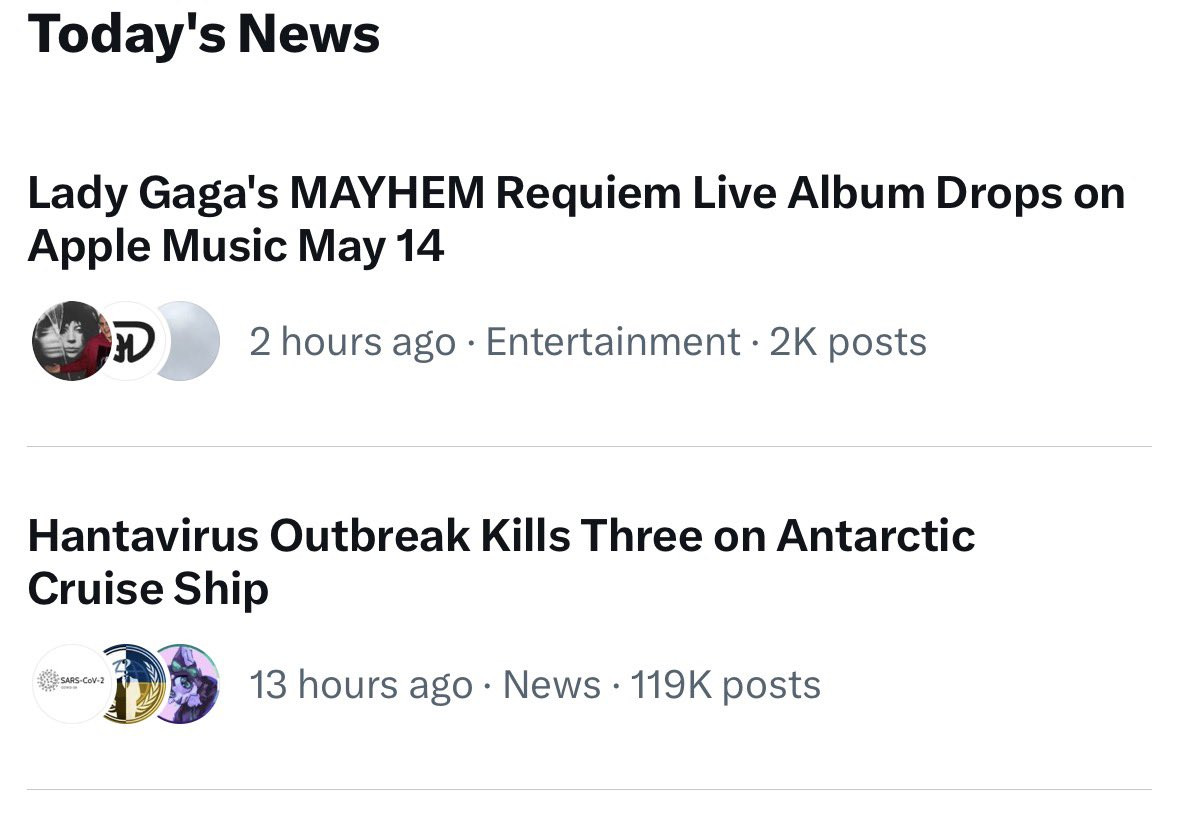This screenshot has width=1179, height=819.
Task: Open the Lady Gaga MAYHEM Requiem headline
Action: tap(576, 219)
